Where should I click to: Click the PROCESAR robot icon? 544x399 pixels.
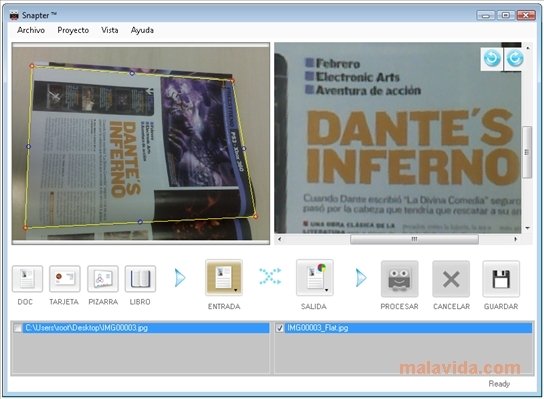[399, 279]
